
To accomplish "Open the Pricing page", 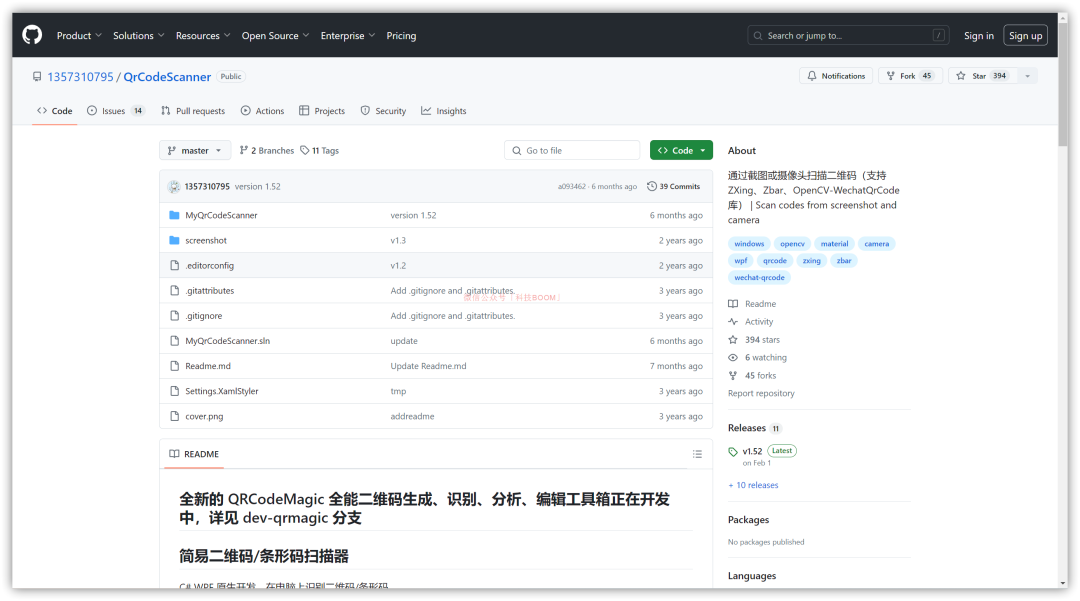I will click(x=401, y=36).
